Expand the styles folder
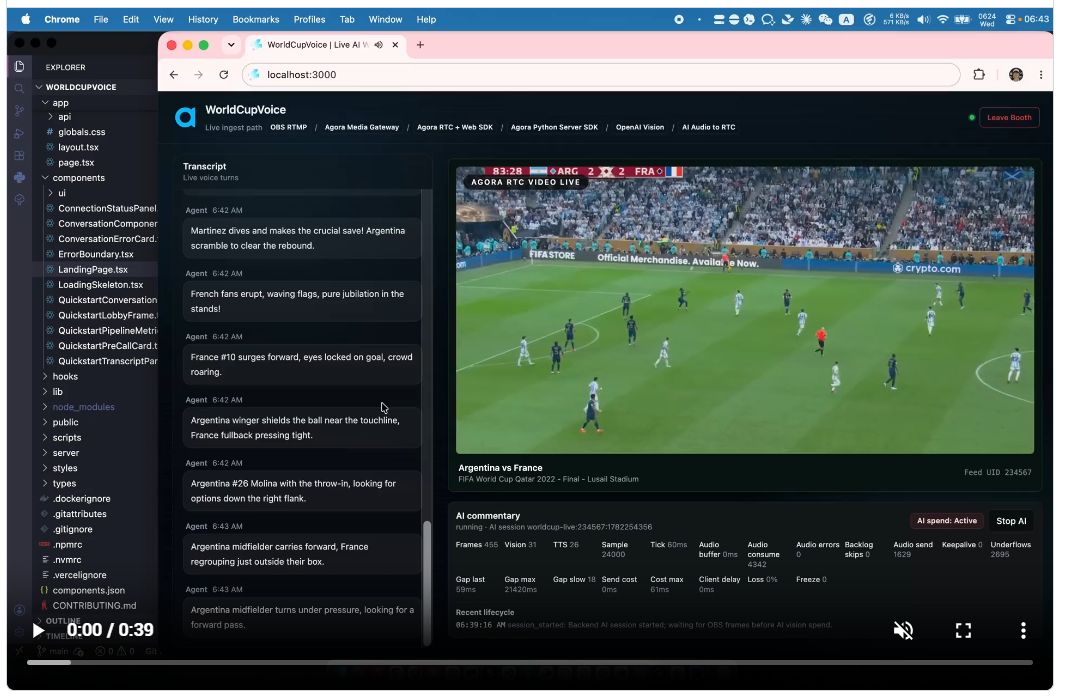 [65, 468]
